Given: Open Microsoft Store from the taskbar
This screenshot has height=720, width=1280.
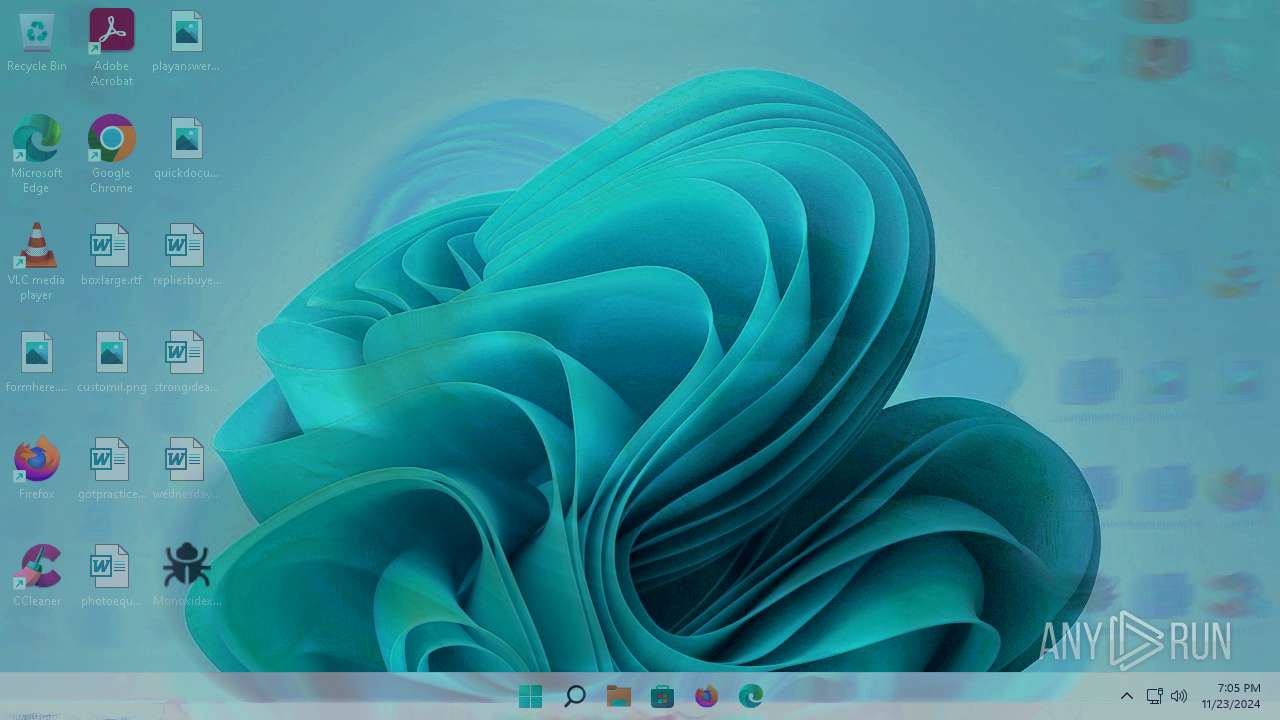Looking at the screenshot, I should tap(662, 696).
